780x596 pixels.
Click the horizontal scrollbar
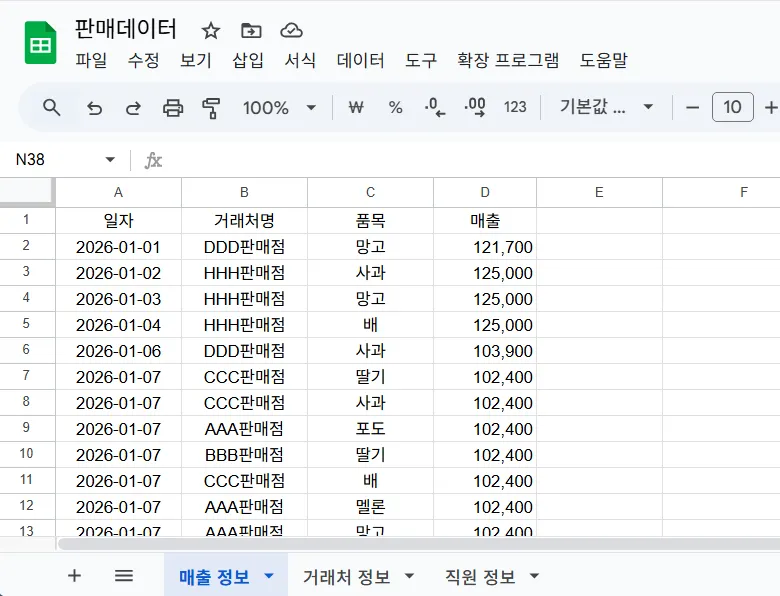tap(419, 543)
